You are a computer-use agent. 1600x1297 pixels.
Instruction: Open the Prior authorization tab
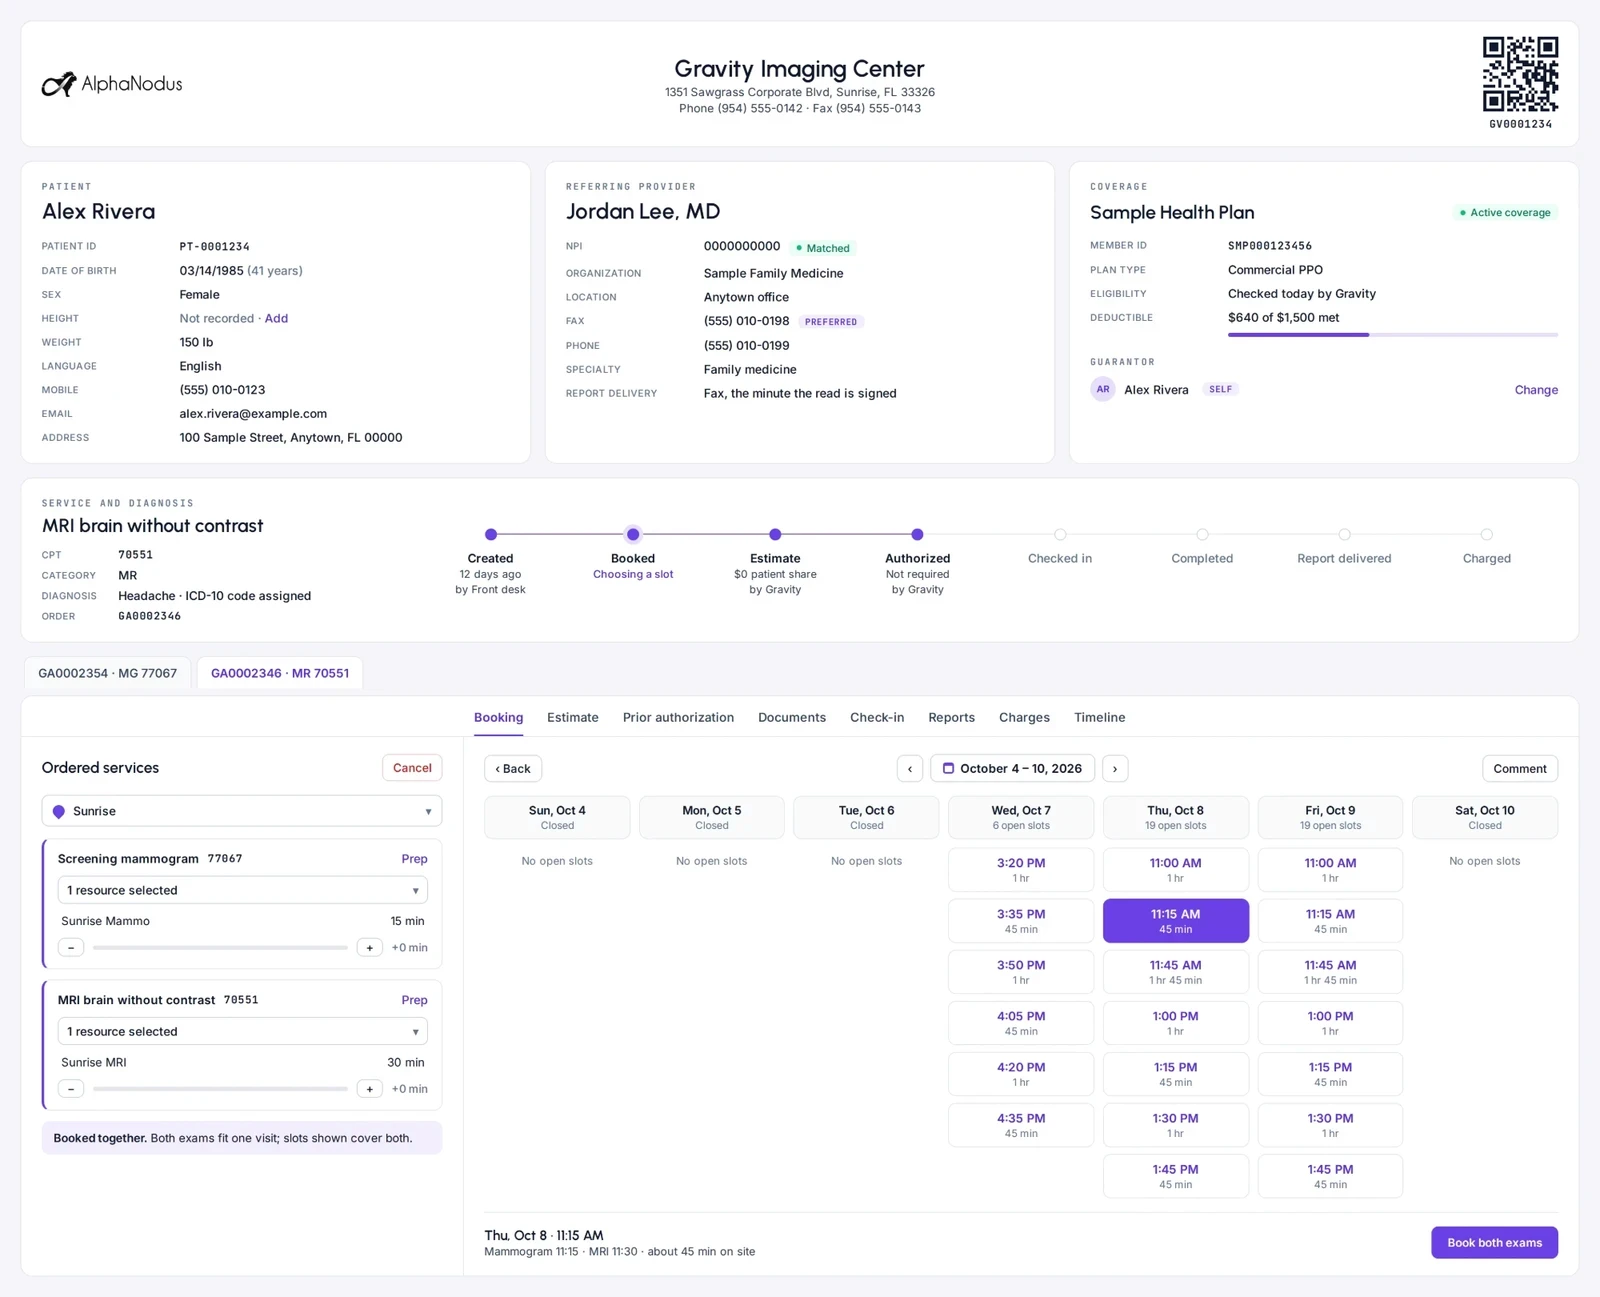tap(678, 717)
